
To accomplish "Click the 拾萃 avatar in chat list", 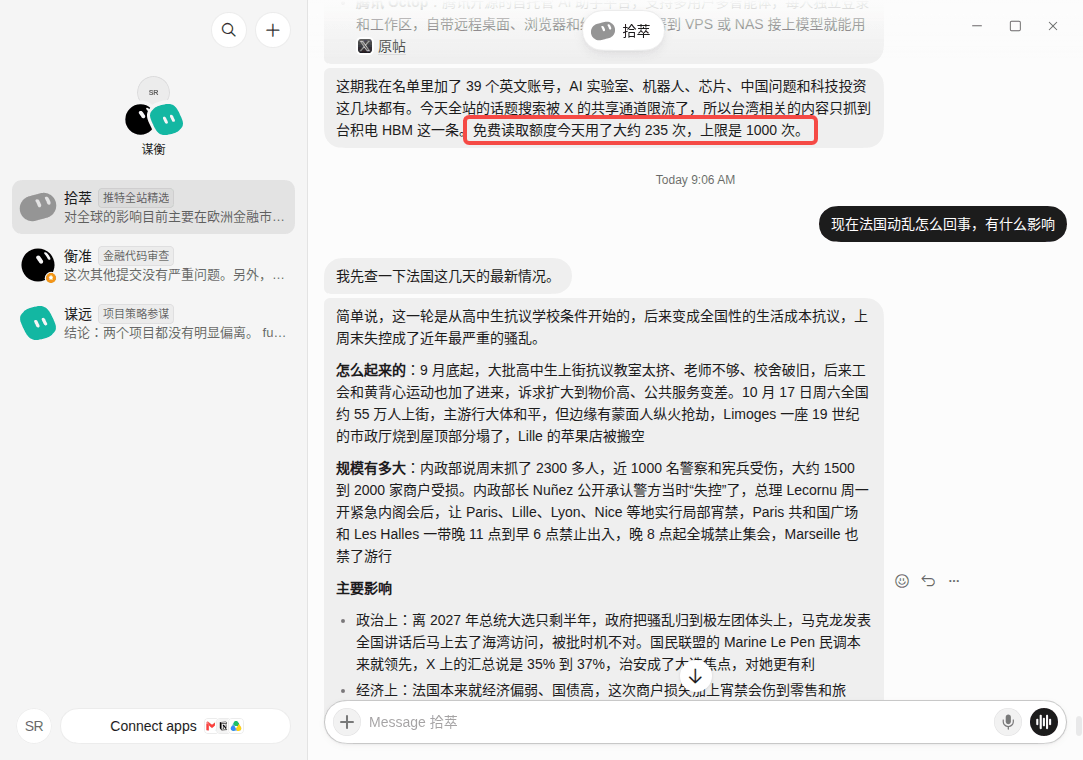I will point(38,207).
